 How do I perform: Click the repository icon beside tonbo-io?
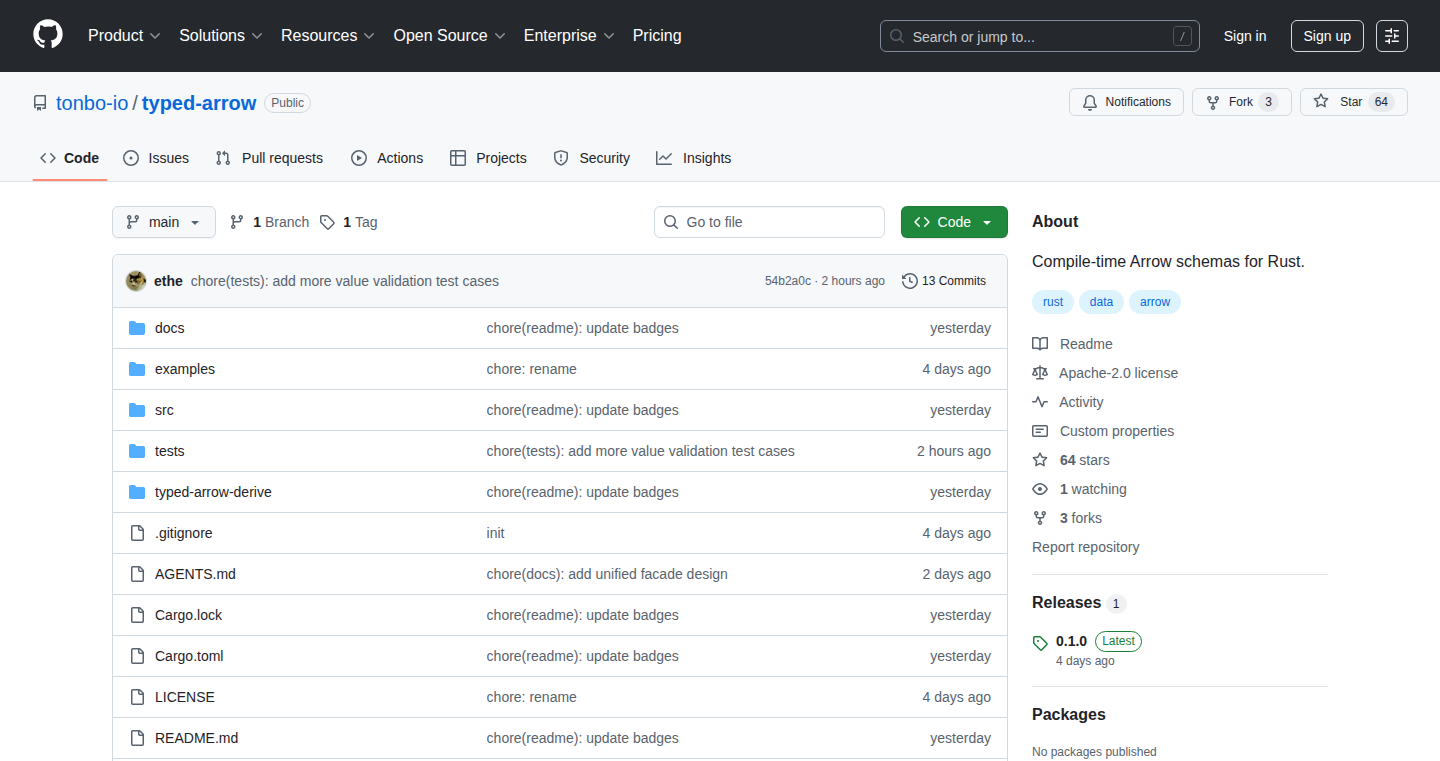coord(40,103)
